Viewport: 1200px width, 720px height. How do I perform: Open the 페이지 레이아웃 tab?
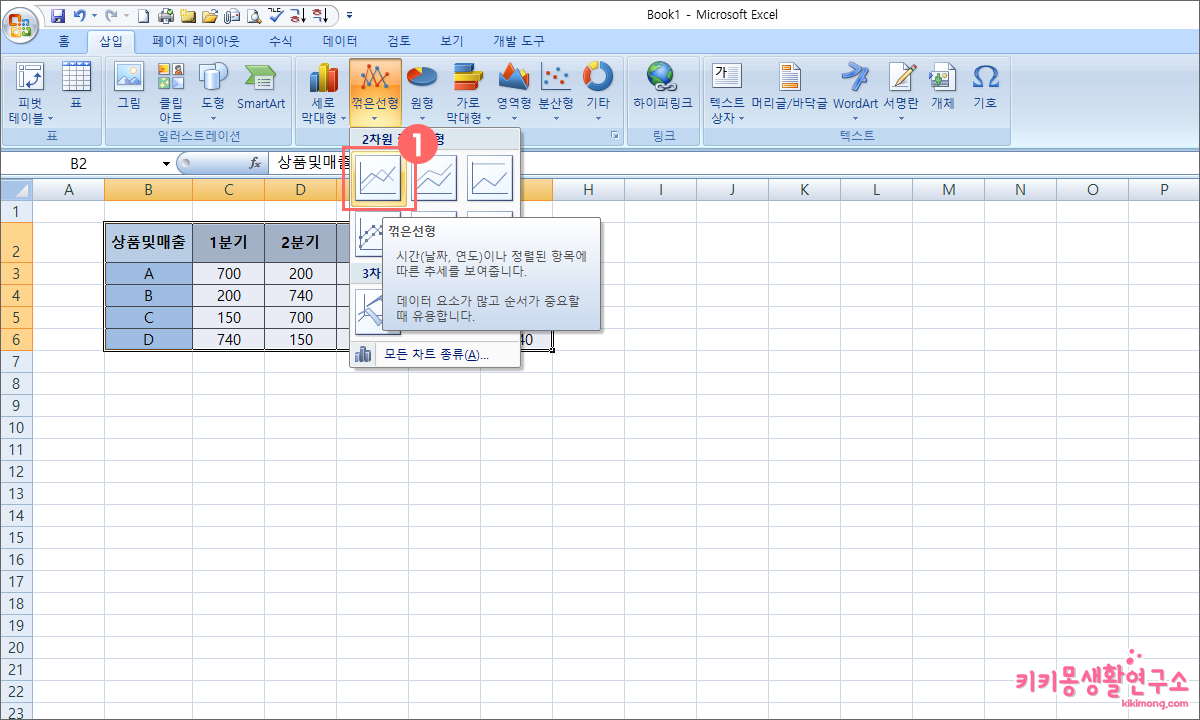[x=196, y=41]
